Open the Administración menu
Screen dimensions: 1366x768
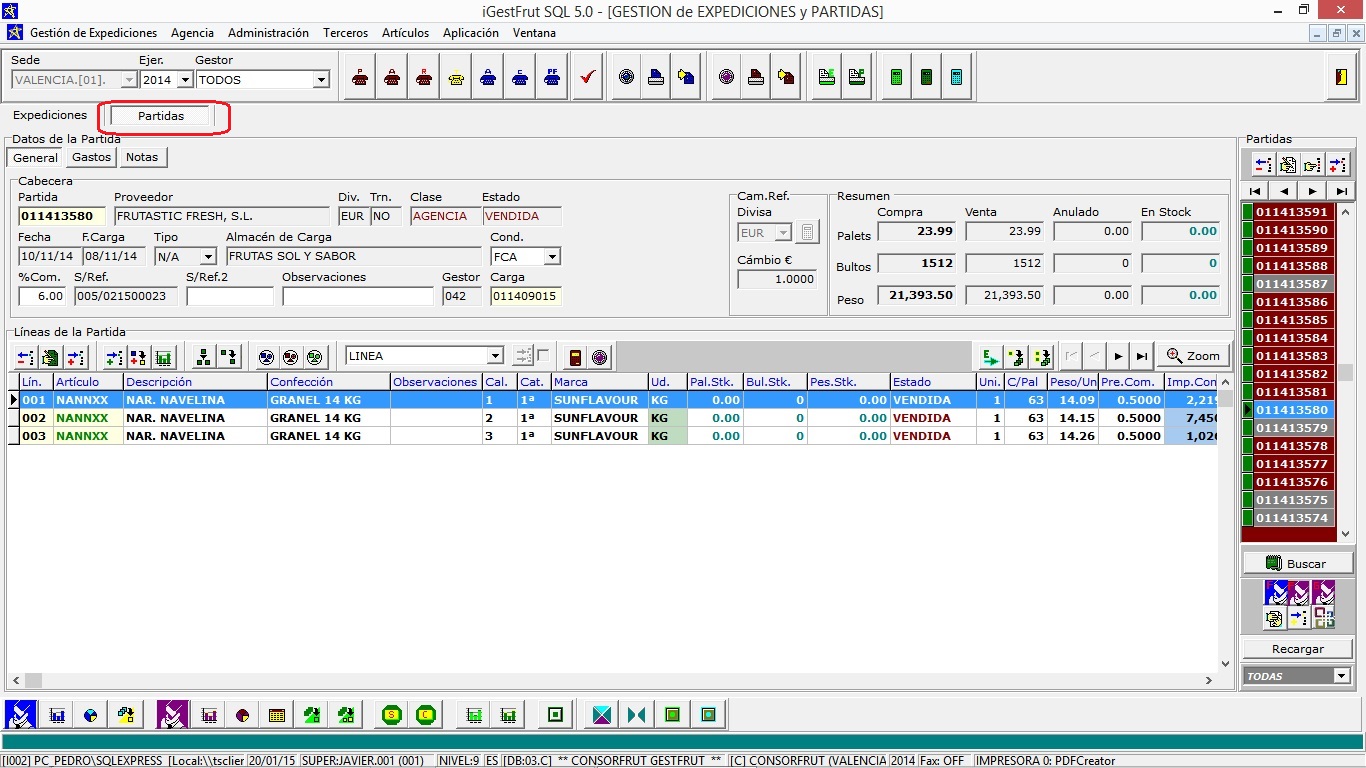pos(268,33)
